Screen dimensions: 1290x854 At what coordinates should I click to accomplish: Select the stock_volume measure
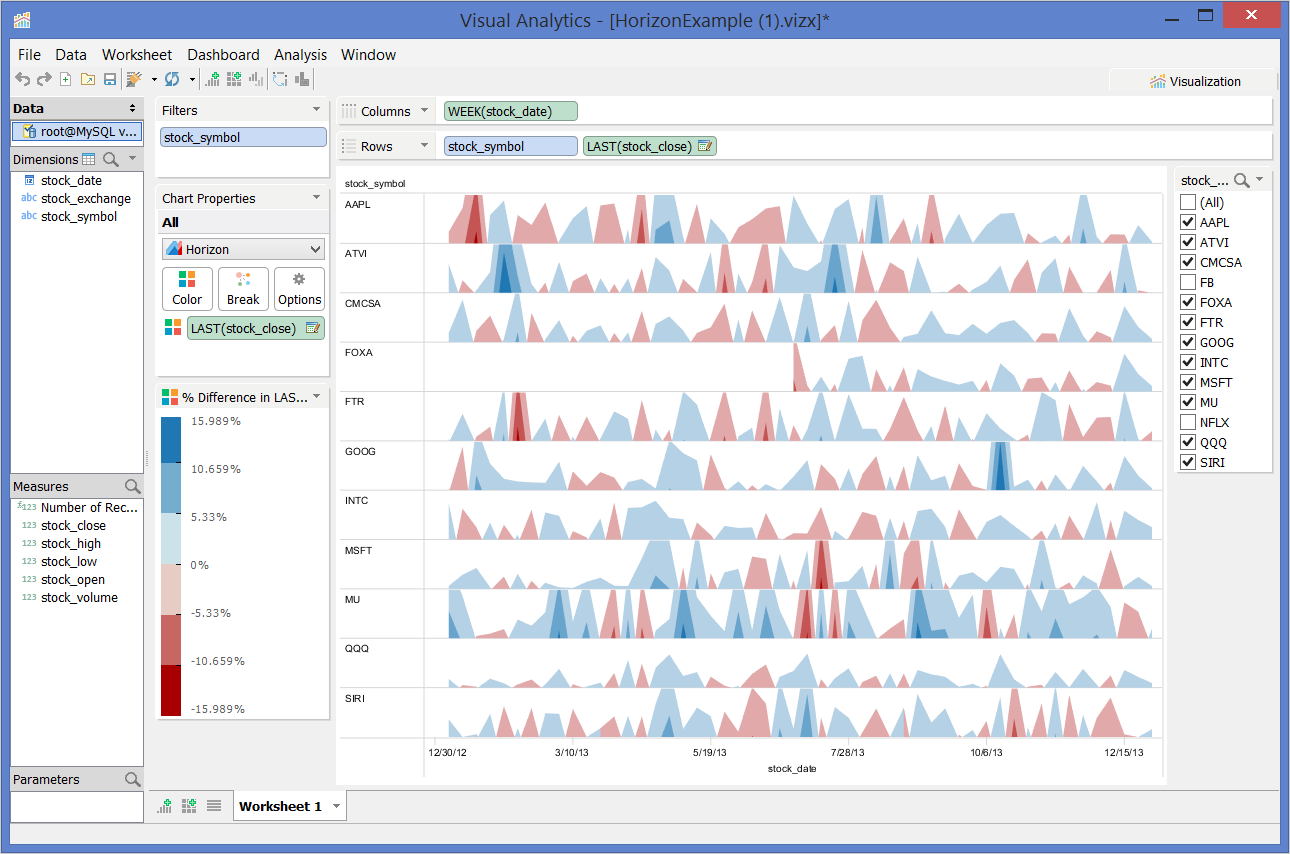pos(79,598)
